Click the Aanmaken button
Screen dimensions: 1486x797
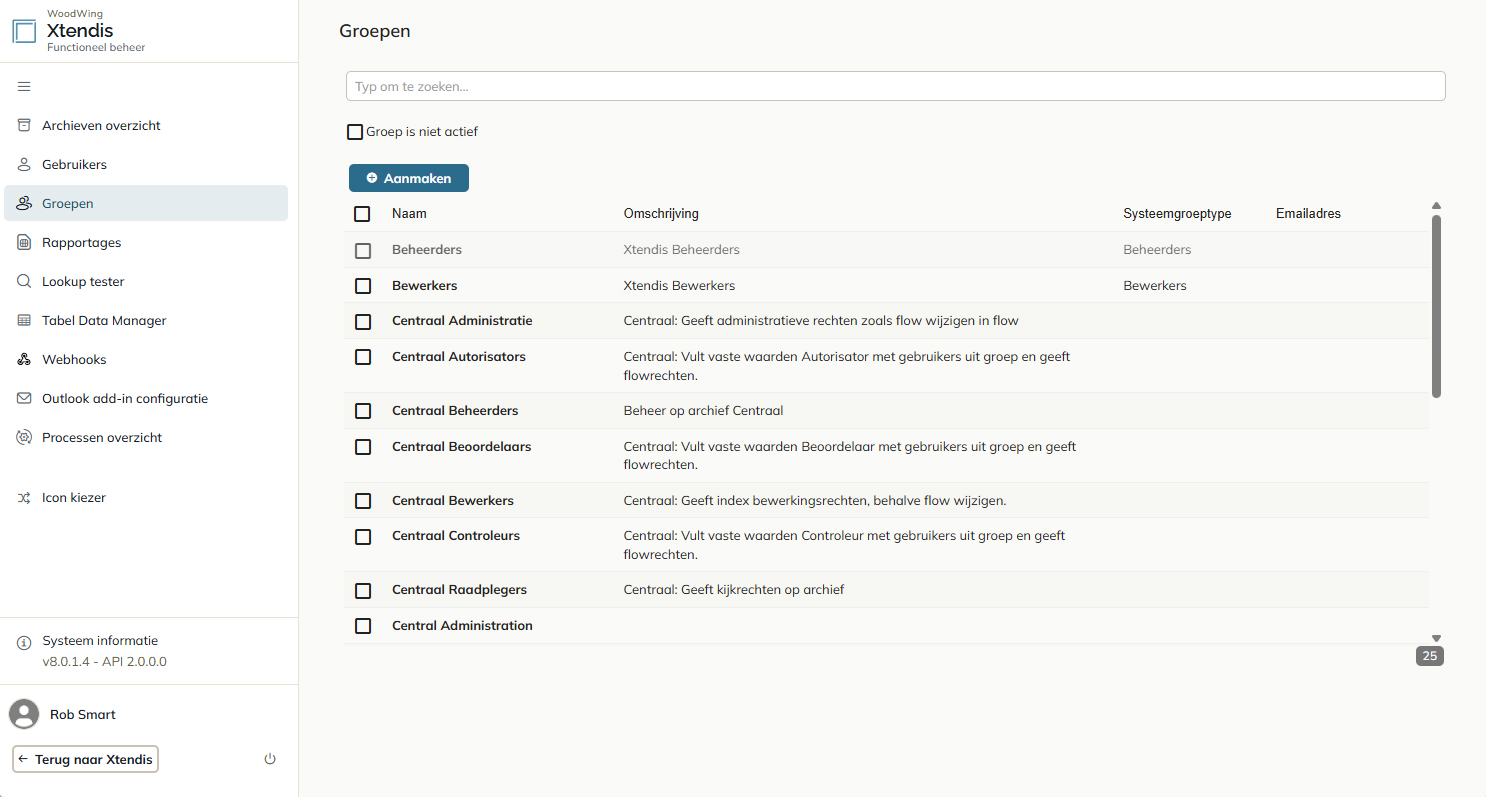pos(409,178)
